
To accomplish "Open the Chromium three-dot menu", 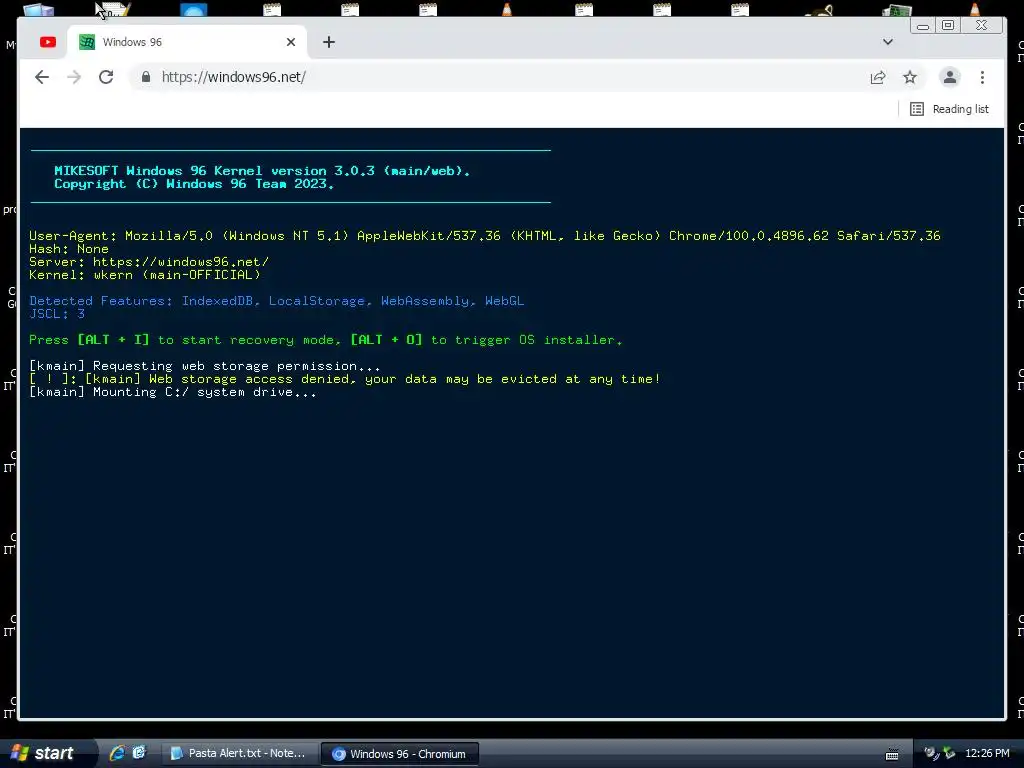I will point(982,77).
